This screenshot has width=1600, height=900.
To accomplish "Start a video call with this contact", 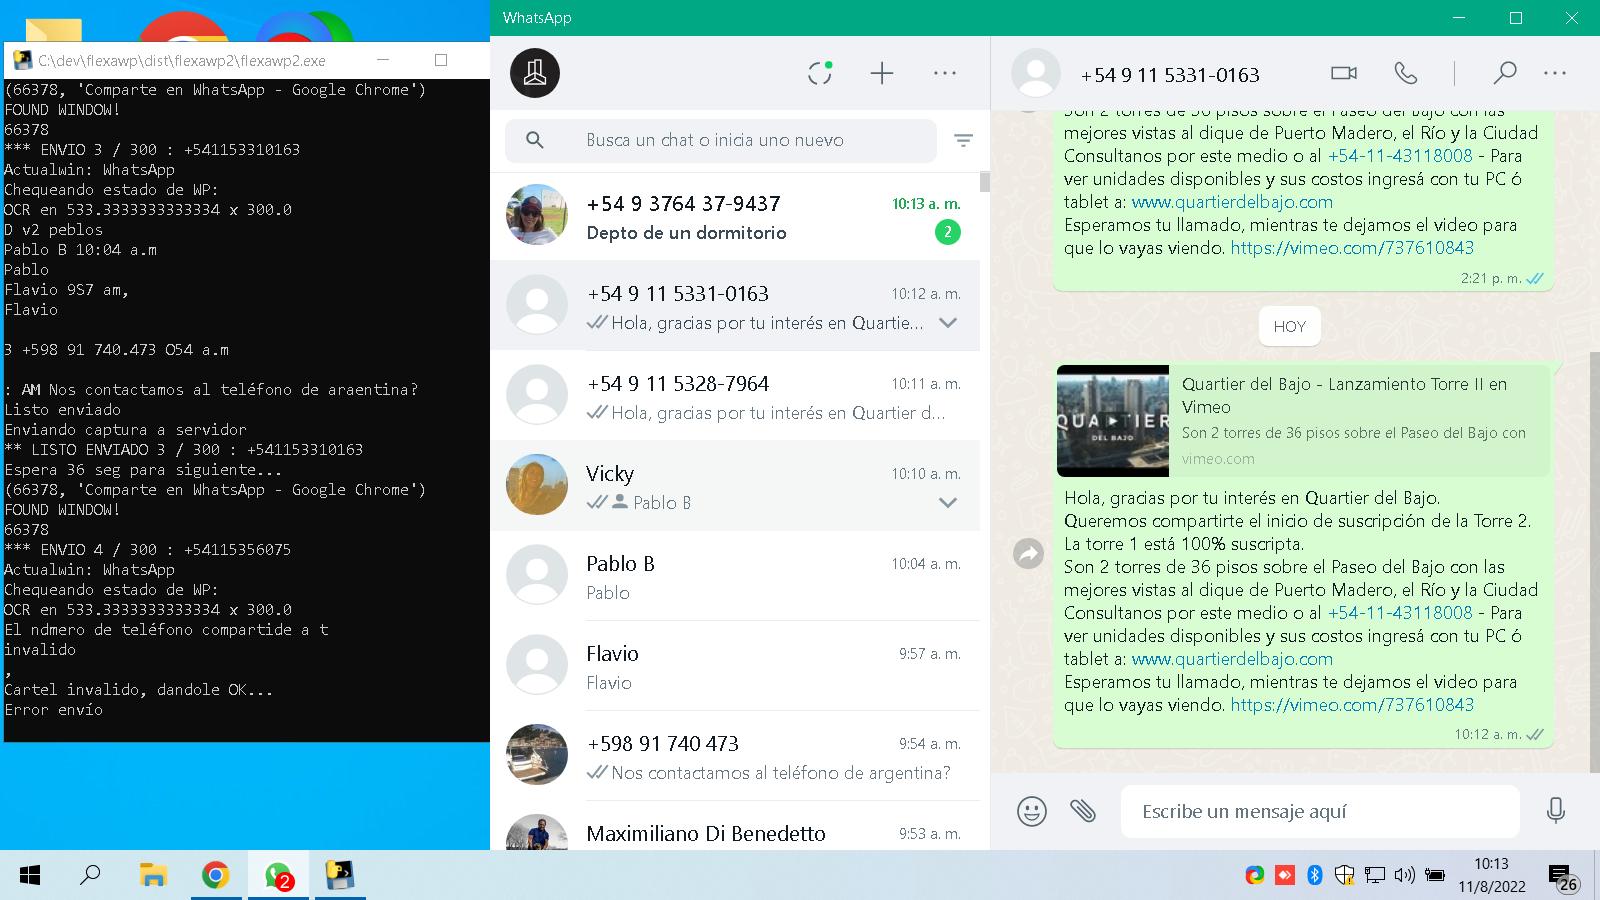I will click(x=1344, y=73).
